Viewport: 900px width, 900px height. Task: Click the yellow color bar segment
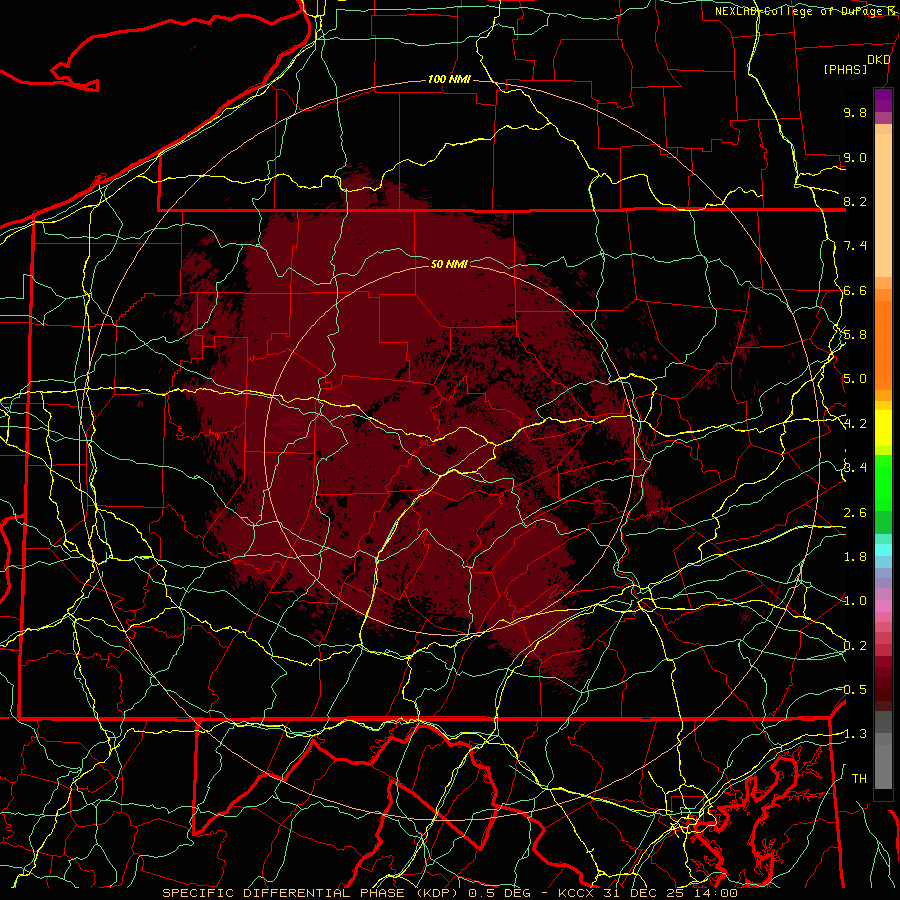click(x=883, y=428)
